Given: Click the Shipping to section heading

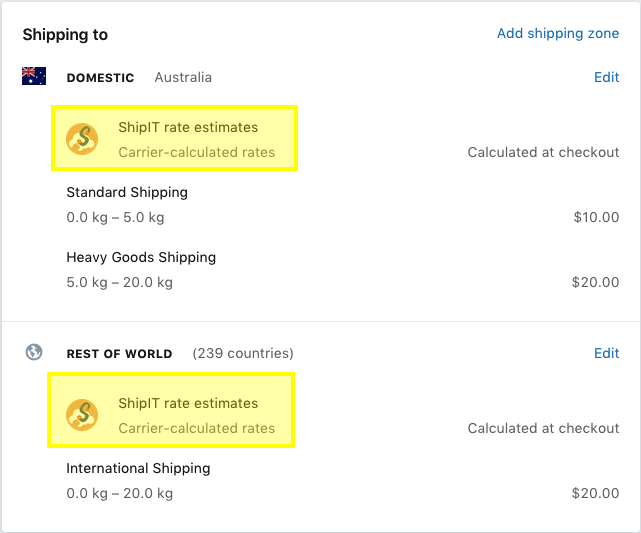Looking at the screenshot, I should (x=65, y=35).
